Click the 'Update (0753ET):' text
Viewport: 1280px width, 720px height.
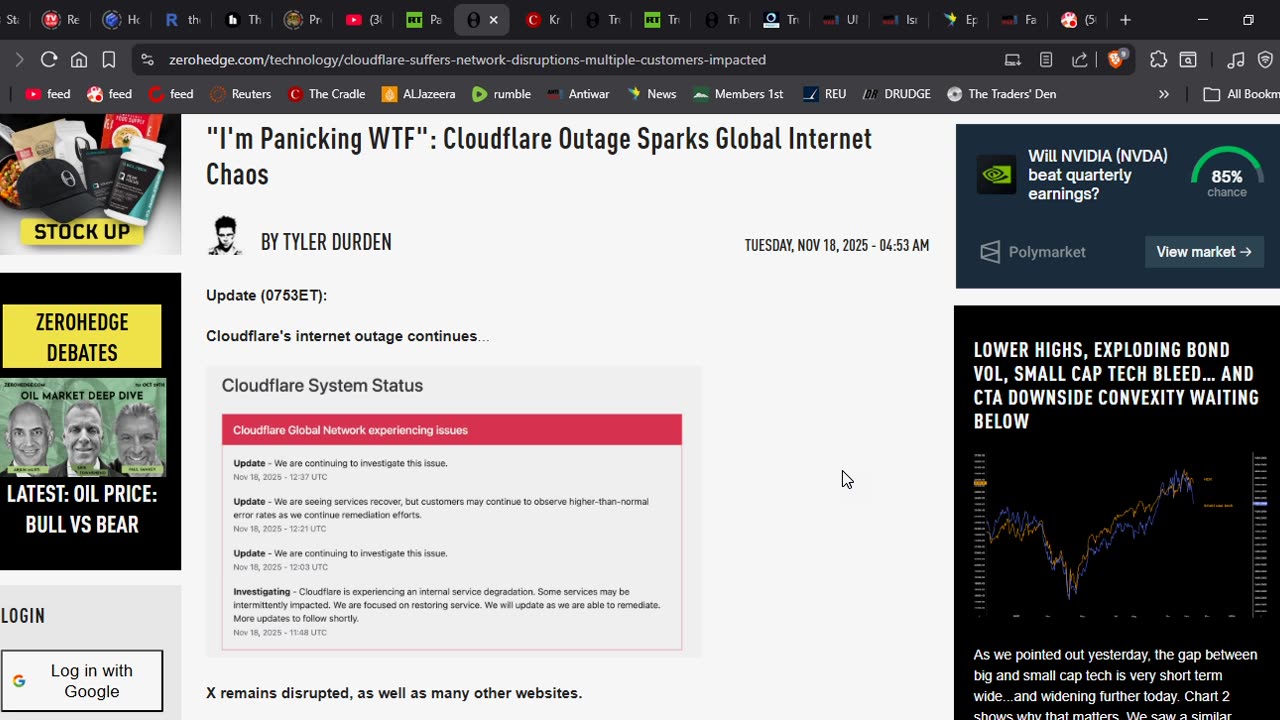pos(266,295)
